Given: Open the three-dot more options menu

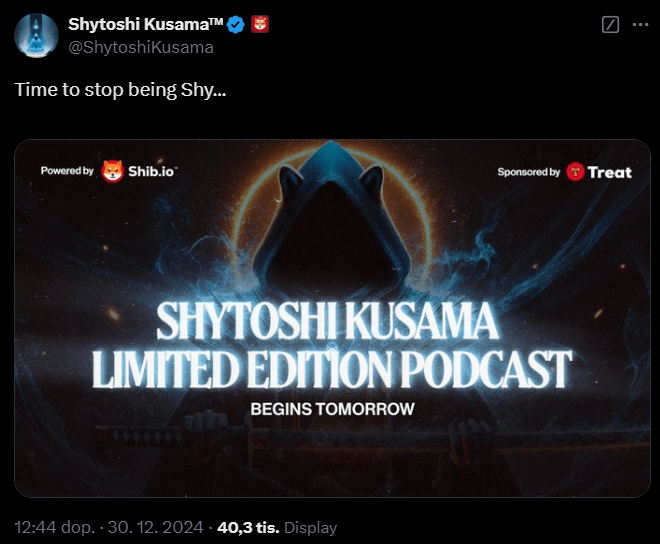Looking at the screenshot, I should point(640,24).
